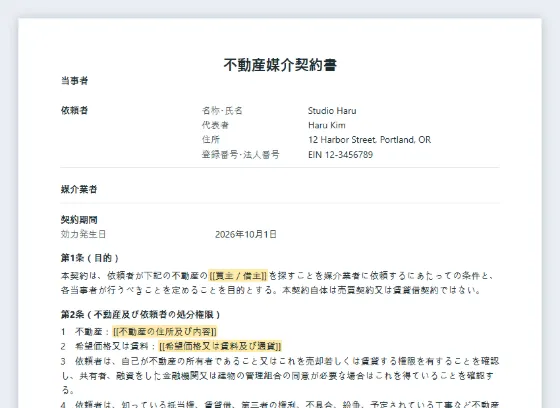Select the [[不動産の住所及び内容]] placeholder
The width and height of the screenshot is (560, 408).
165,332
